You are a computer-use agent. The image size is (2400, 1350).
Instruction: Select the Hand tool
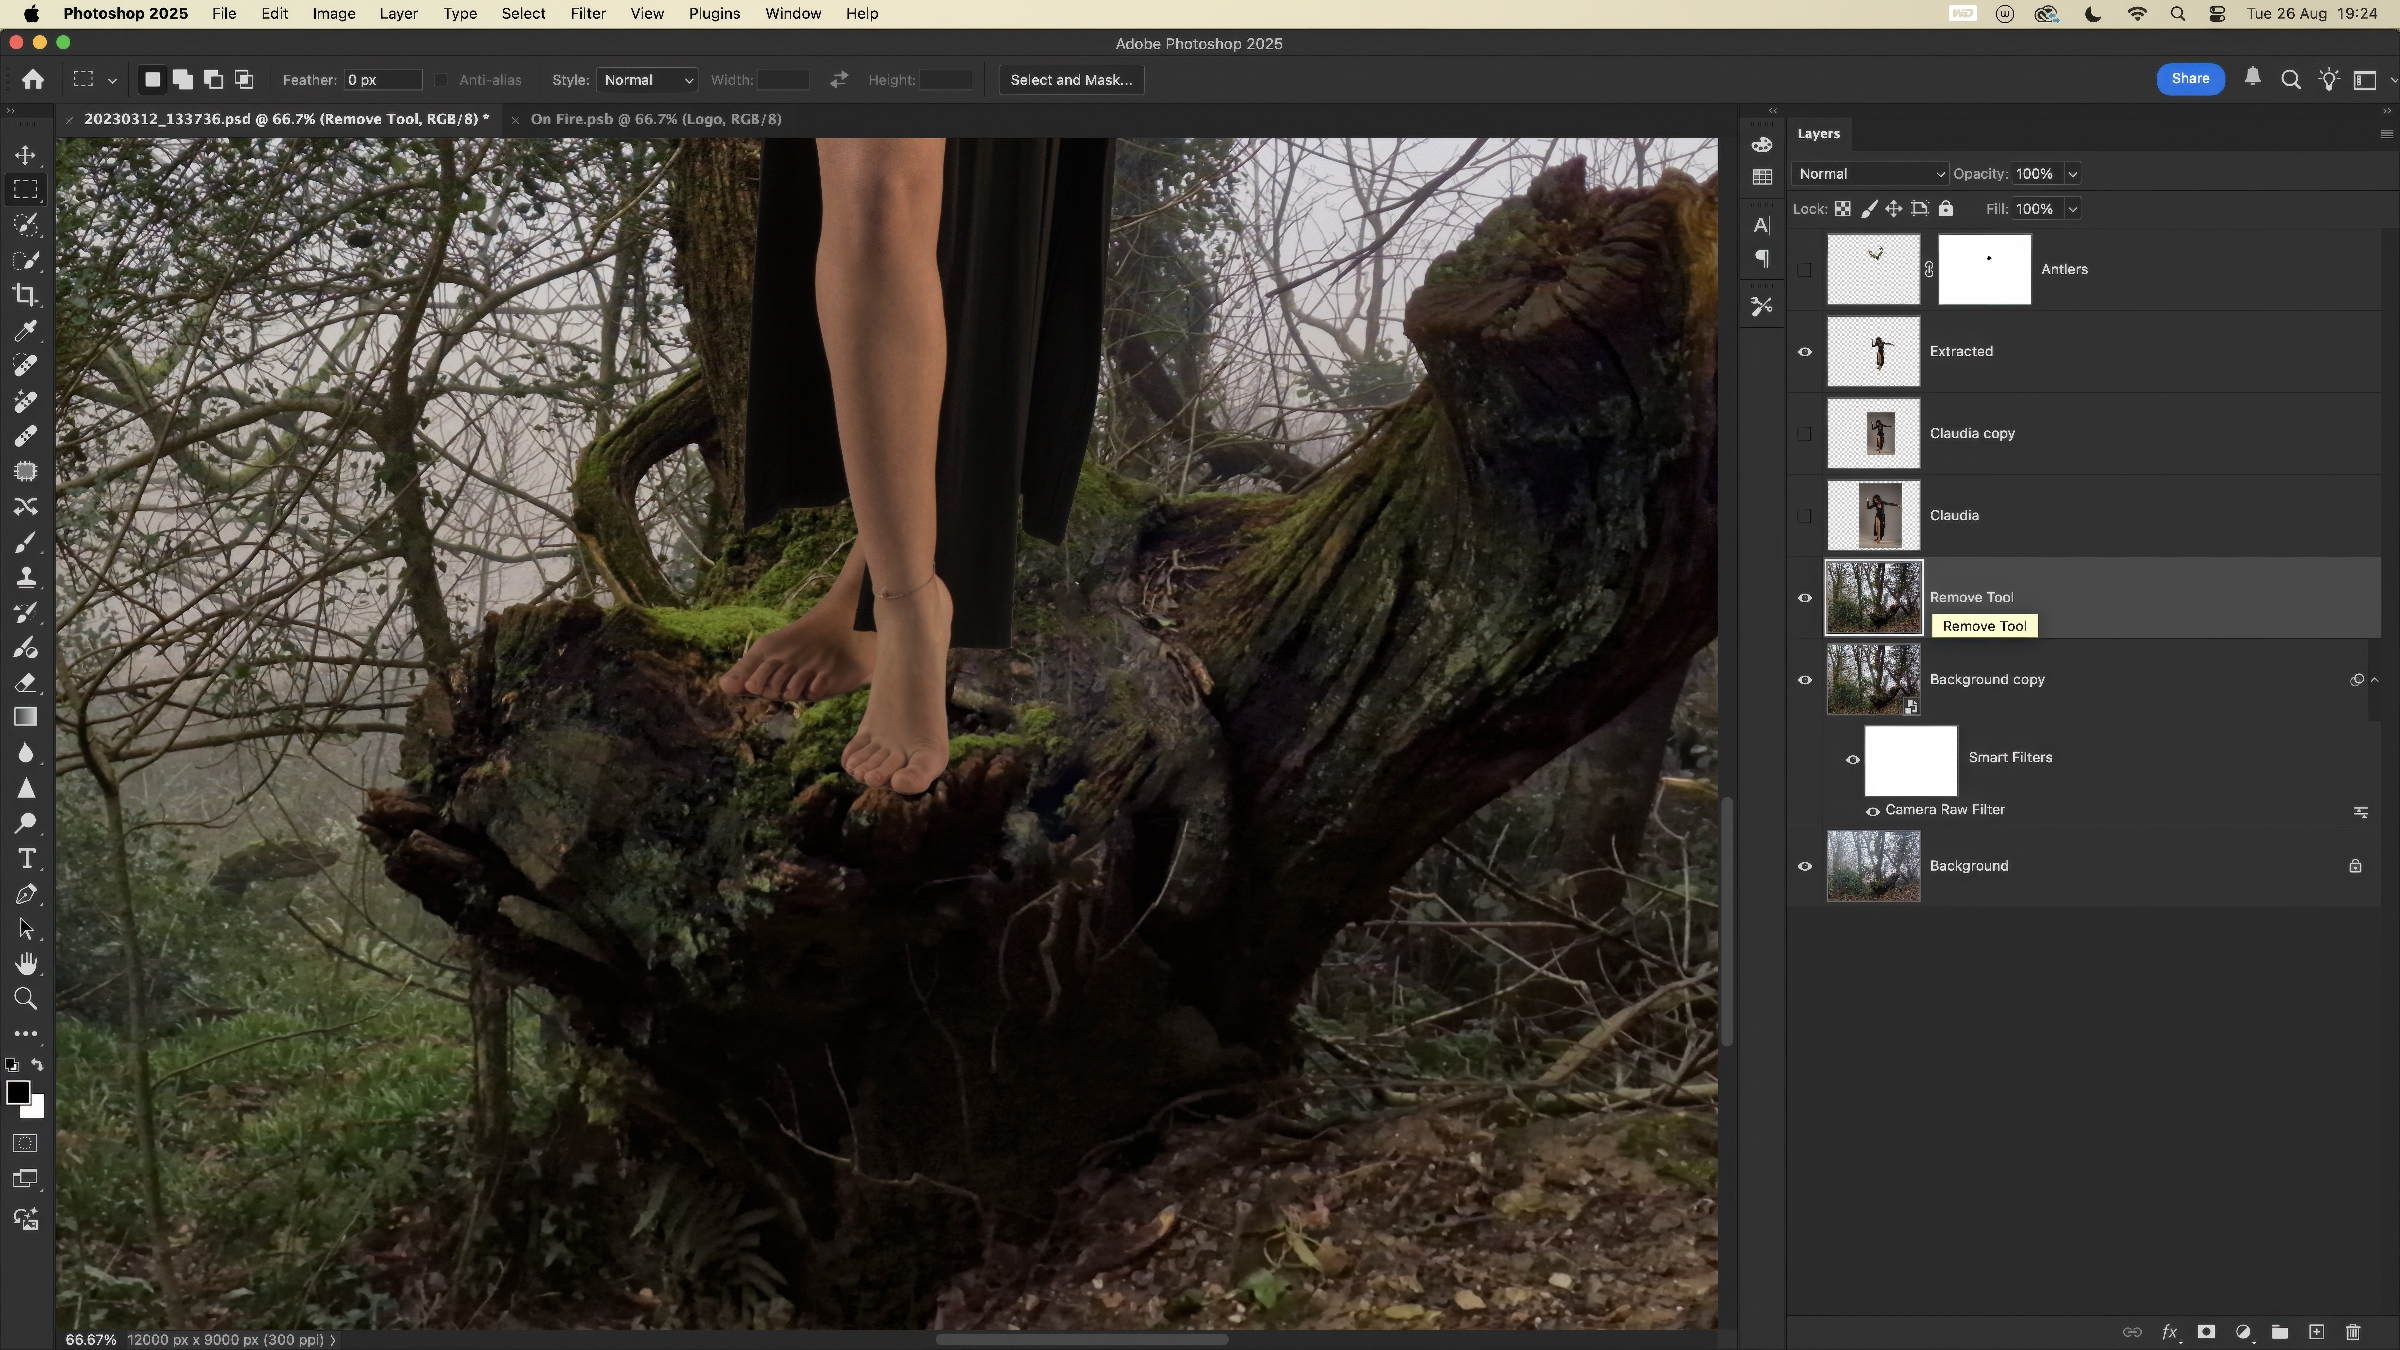[26, 964]
